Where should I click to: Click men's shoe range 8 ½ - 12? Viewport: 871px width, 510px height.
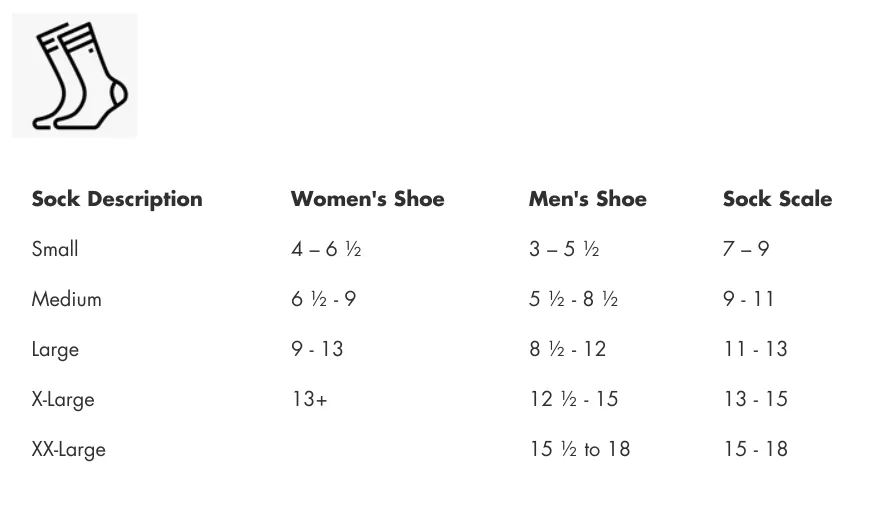point(567,349)
